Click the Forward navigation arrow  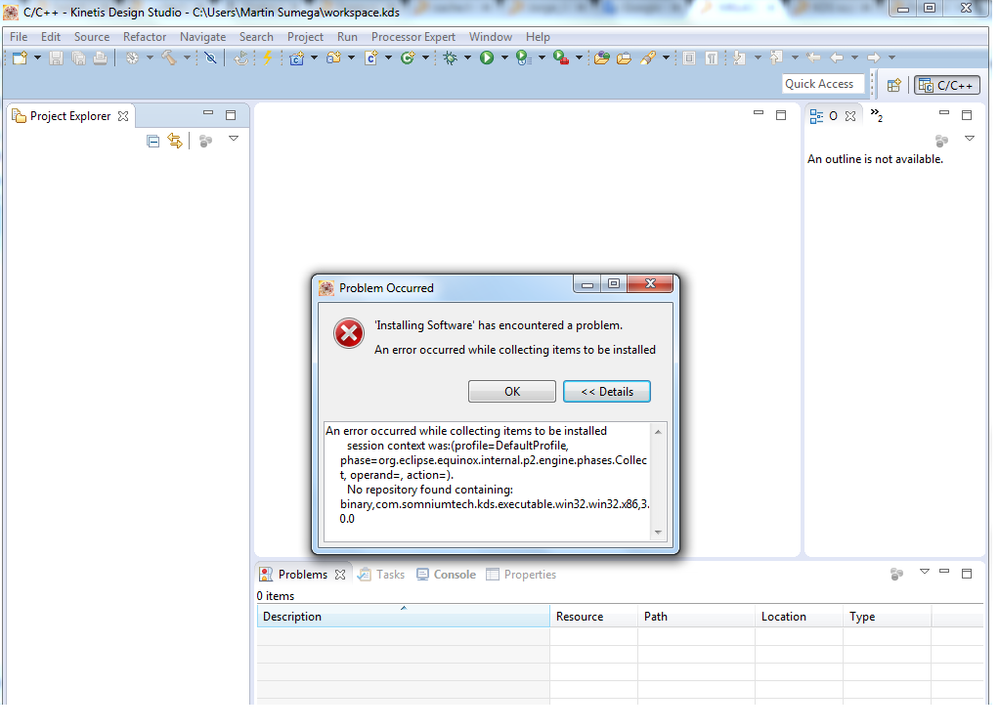click(873, 58)
